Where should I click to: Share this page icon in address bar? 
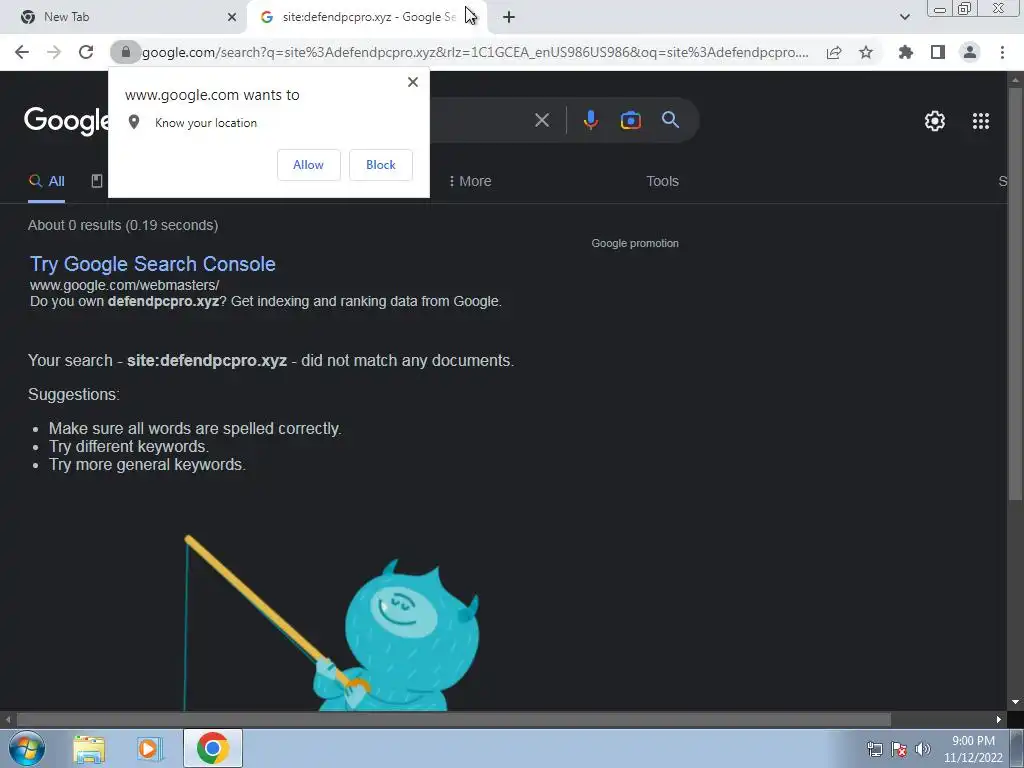point(834,52)
